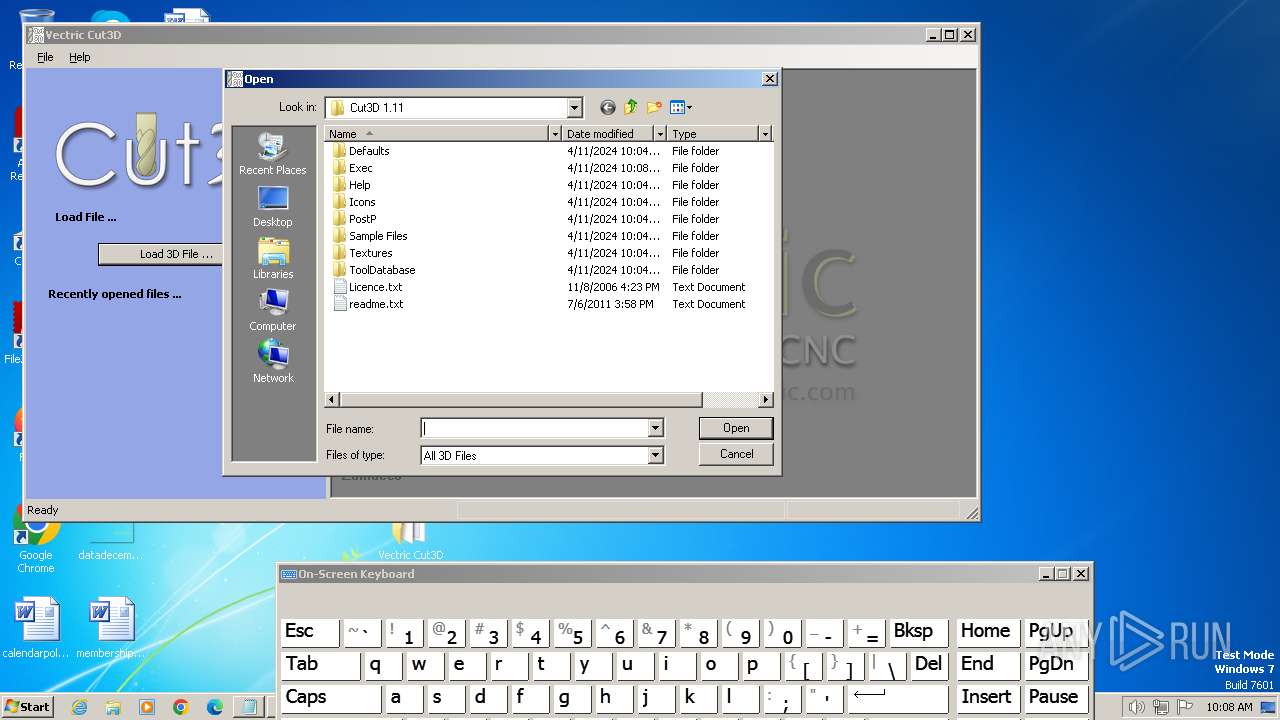Image resolution: width=1280 pixels, height=720 pixels.
Task: Sort files by Type column
Action: click(x=713, y=133)
